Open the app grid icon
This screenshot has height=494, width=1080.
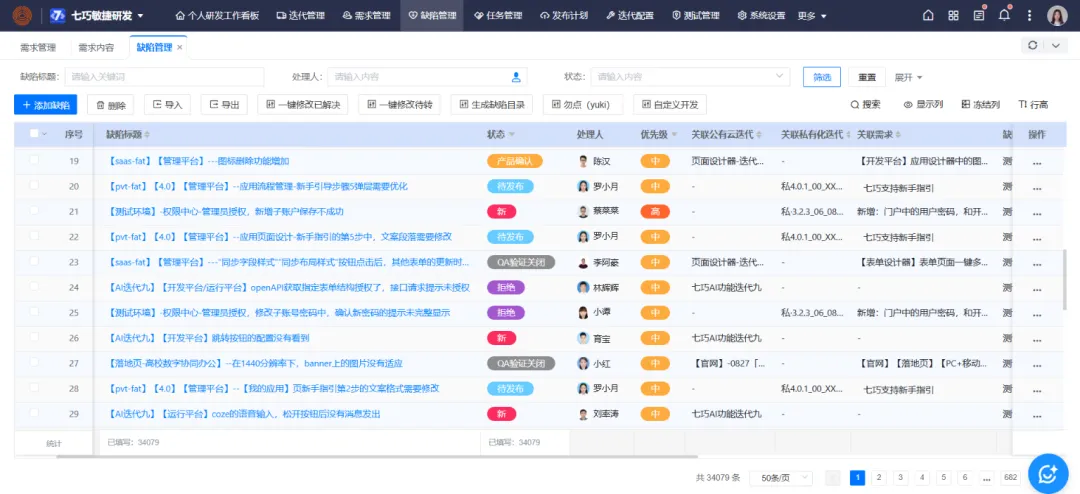(x=953, y=16)
